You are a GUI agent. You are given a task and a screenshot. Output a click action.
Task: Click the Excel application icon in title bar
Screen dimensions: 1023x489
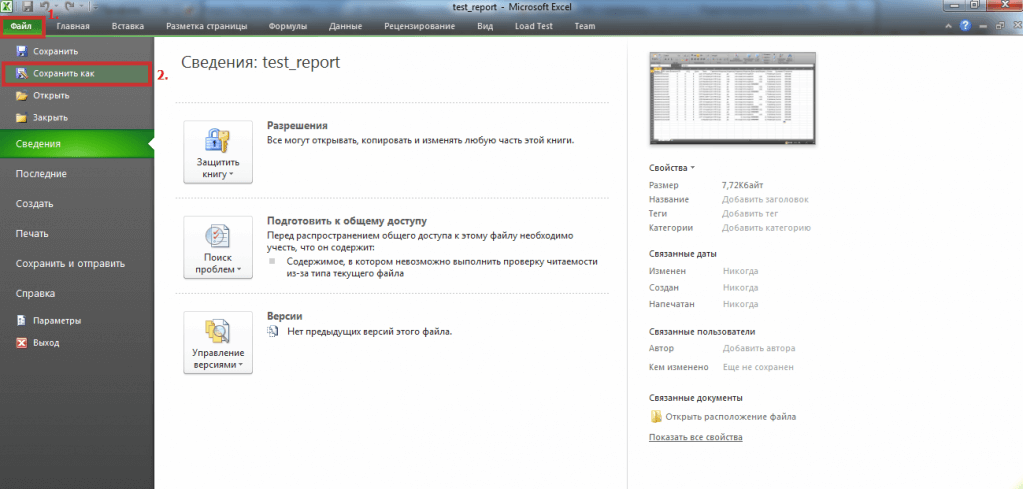coord(7,7)
